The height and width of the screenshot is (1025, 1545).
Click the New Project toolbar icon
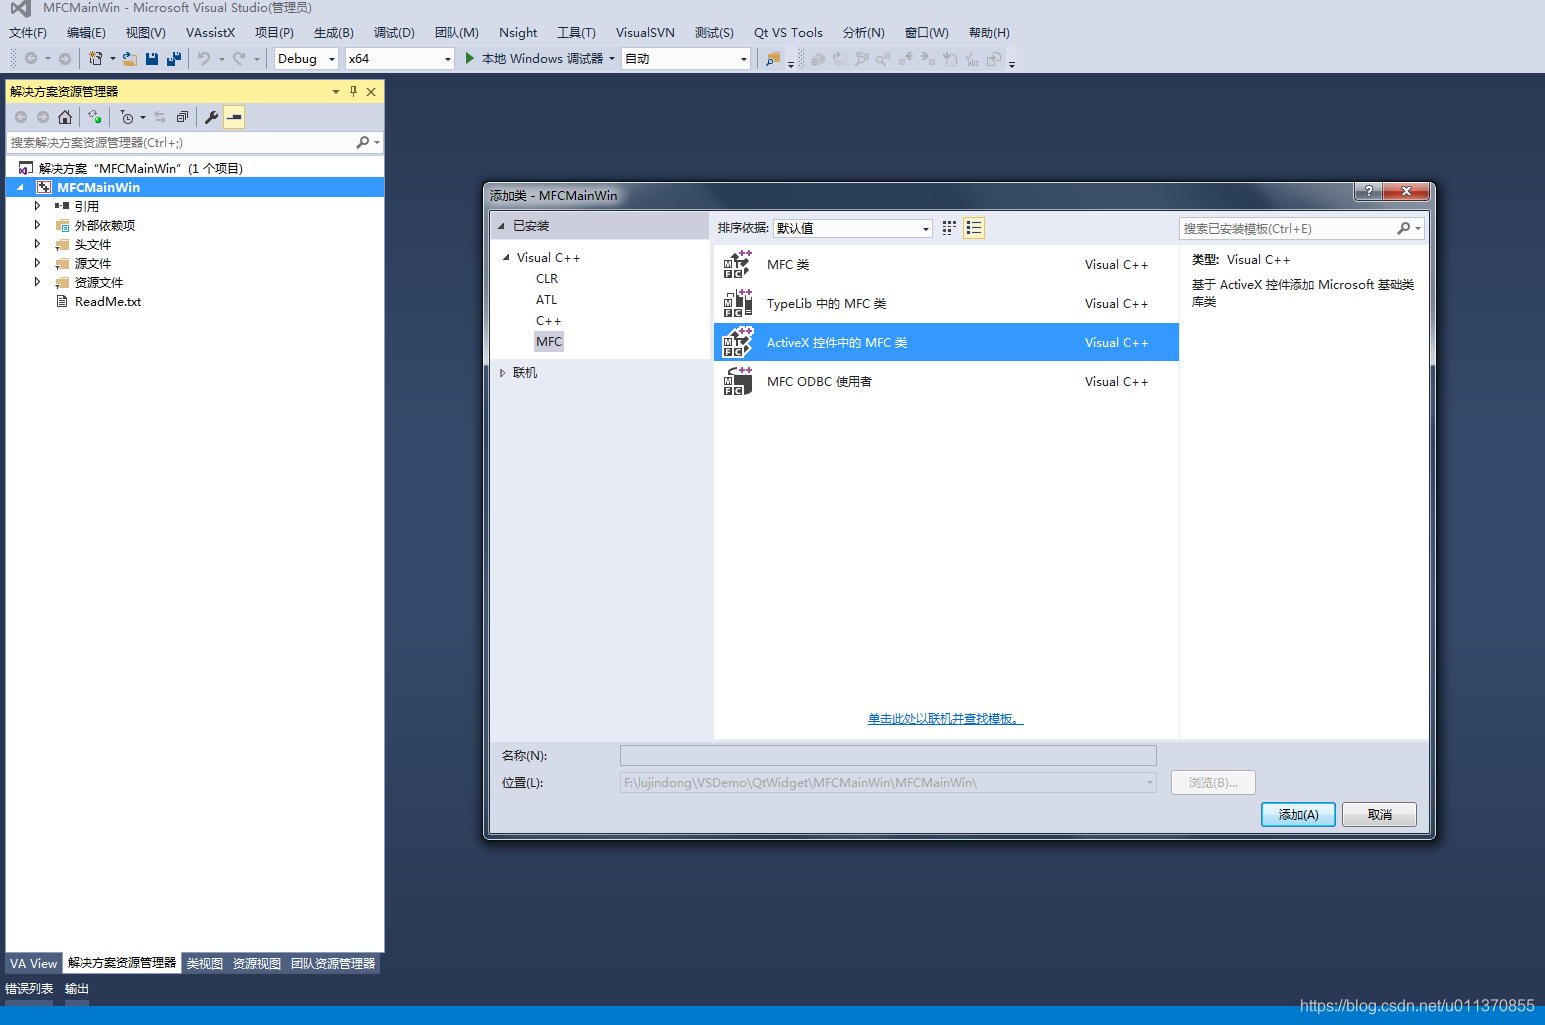point(95,59)
